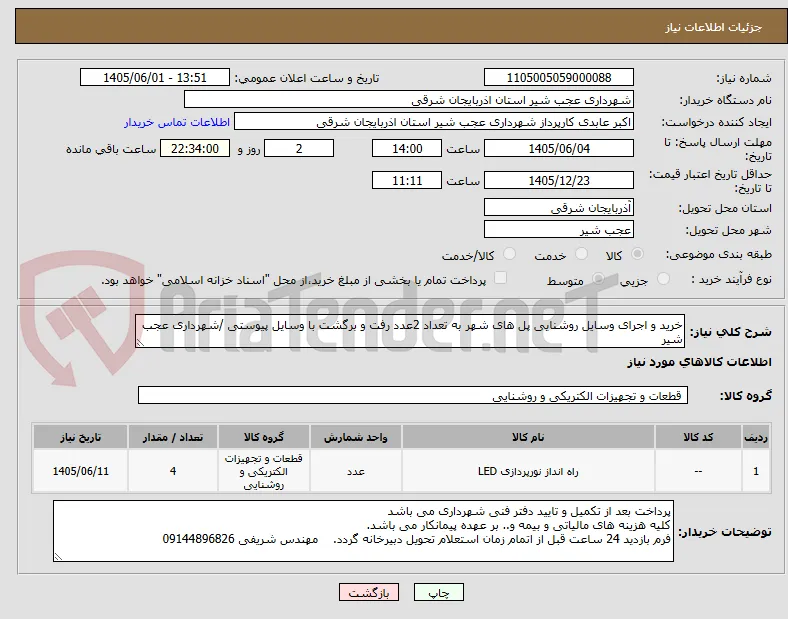Screen dimensions: 788x619
Task: Click the توضیحات خریدار notes textarea
Action: pyautogui.click(x=363, y=531)
